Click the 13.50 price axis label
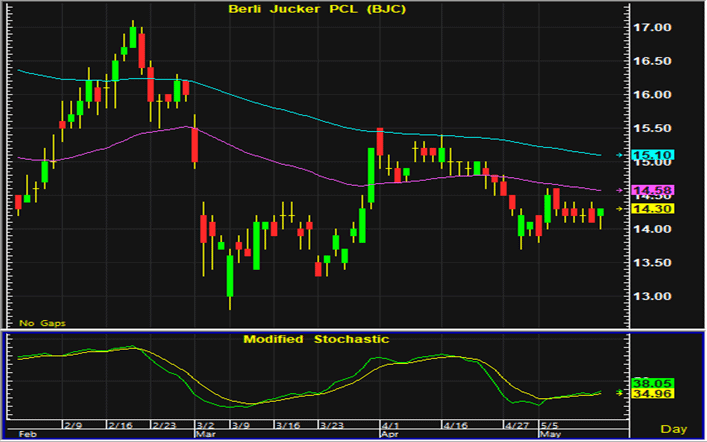Viewport: 707px width, 442px height. (x=652, y=263)
